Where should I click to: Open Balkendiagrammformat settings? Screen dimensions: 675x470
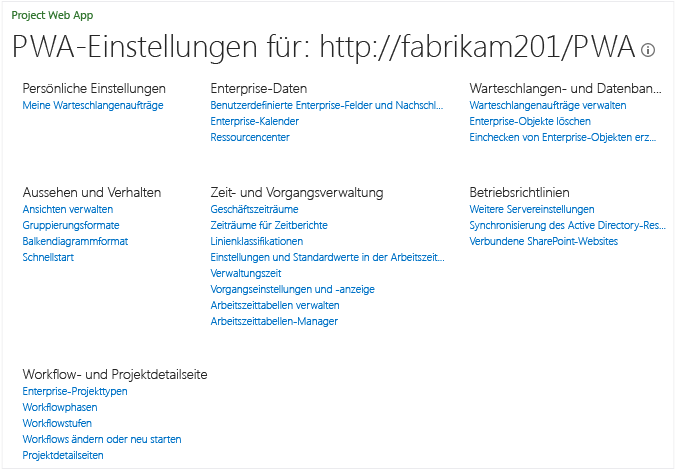[x=75, y=241]
